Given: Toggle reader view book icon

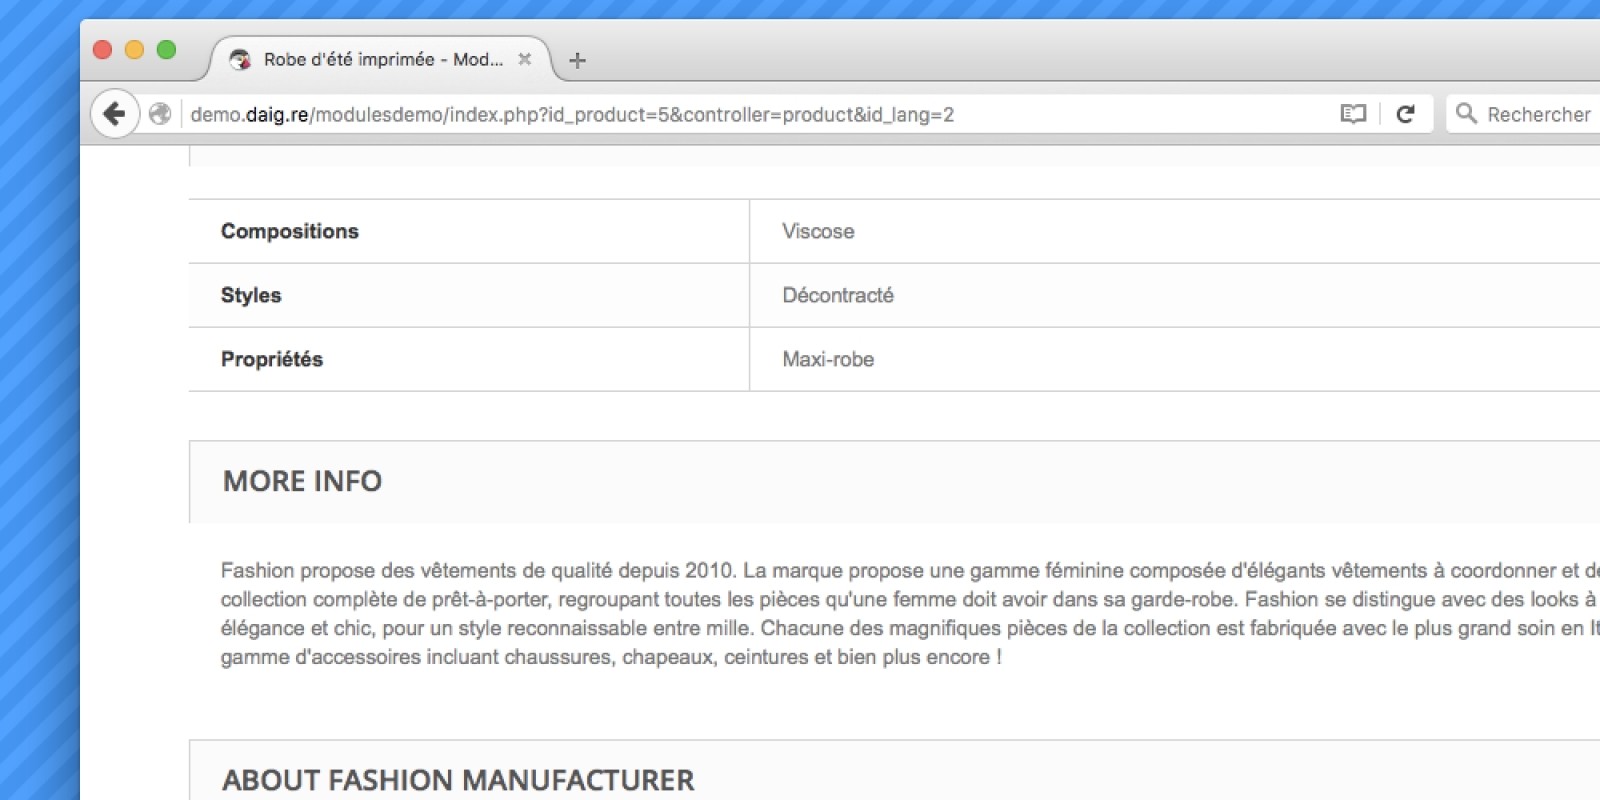Looking at the screenshot, I should click(x=1353, y=114).
